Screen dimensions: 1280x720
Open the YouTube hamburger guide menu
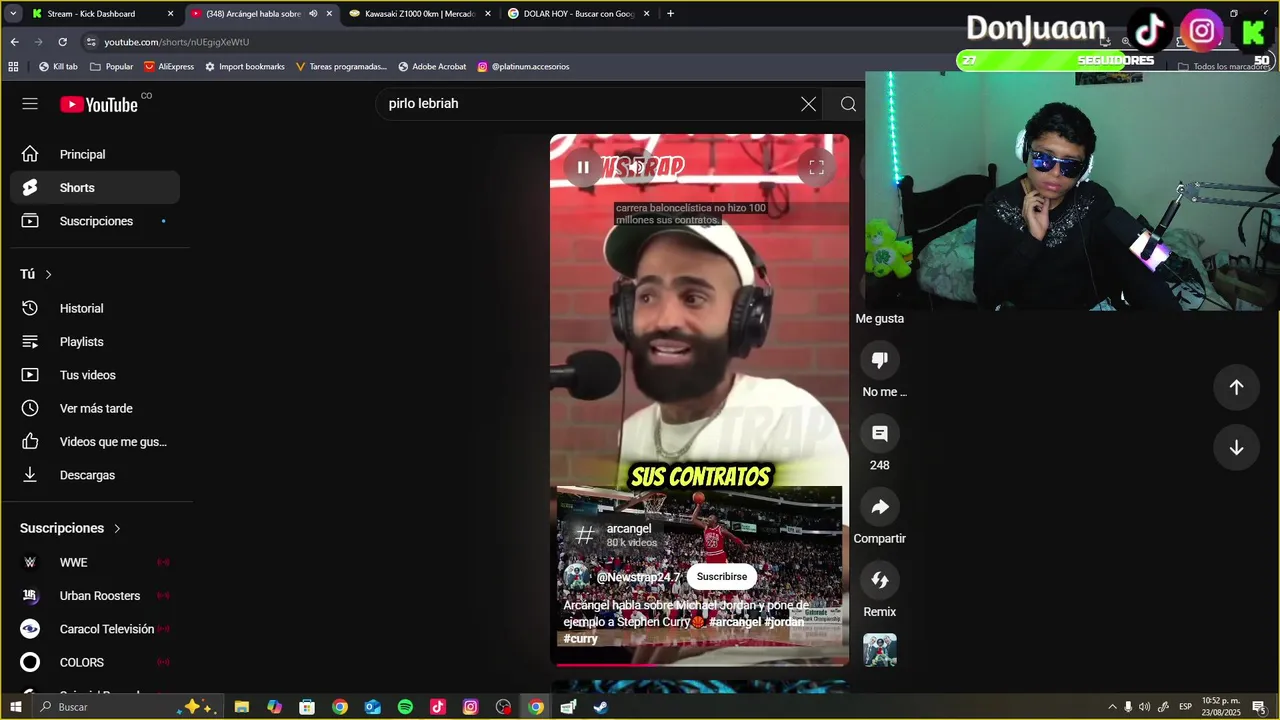(30, 104)
